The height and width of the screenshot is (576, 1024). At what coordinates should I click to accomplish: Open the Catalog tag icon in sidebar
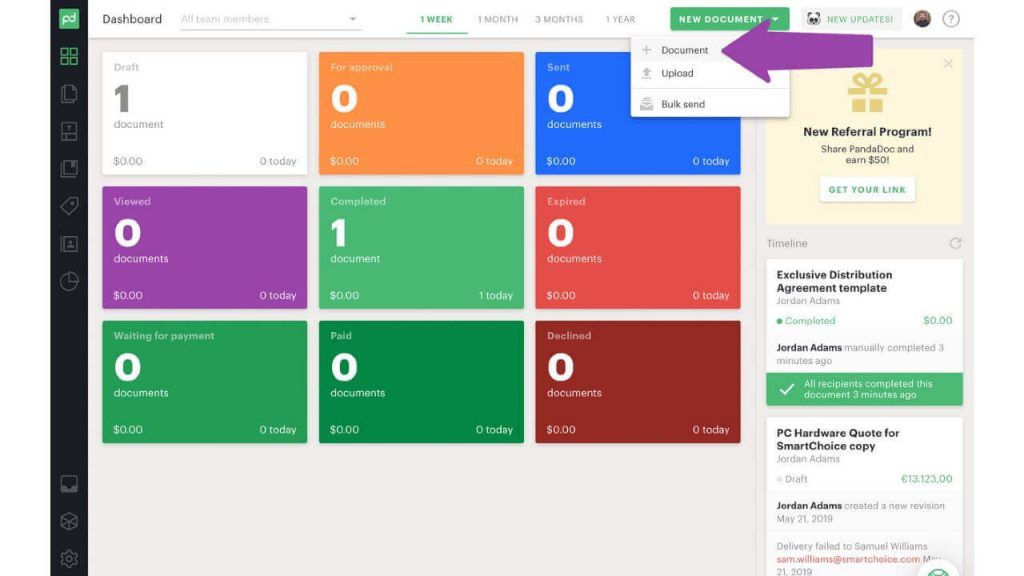click(x=69, y=206)
